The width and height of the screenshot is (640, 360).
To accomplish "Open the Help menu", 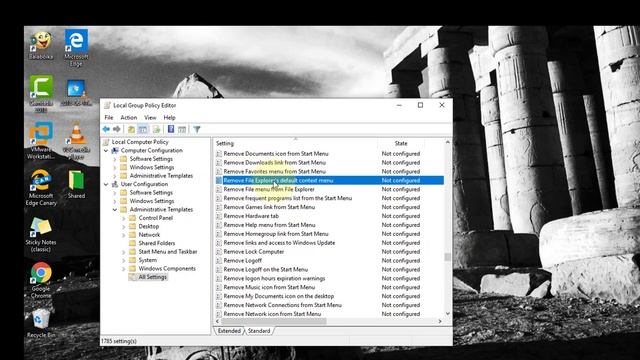I will 169,118.
